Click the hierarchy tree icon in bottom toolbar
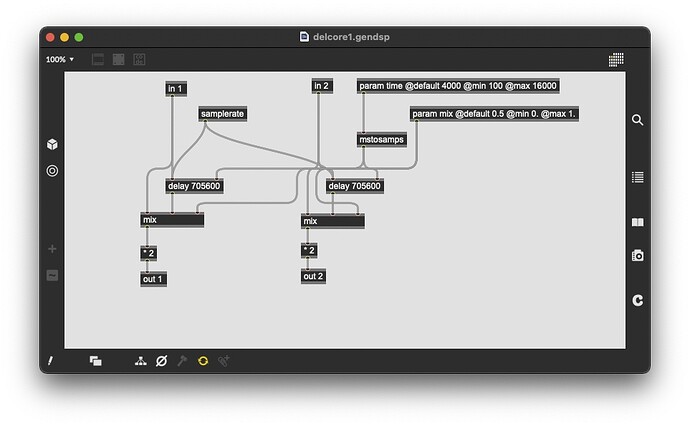690x426 pixels. tap(140, 361)
